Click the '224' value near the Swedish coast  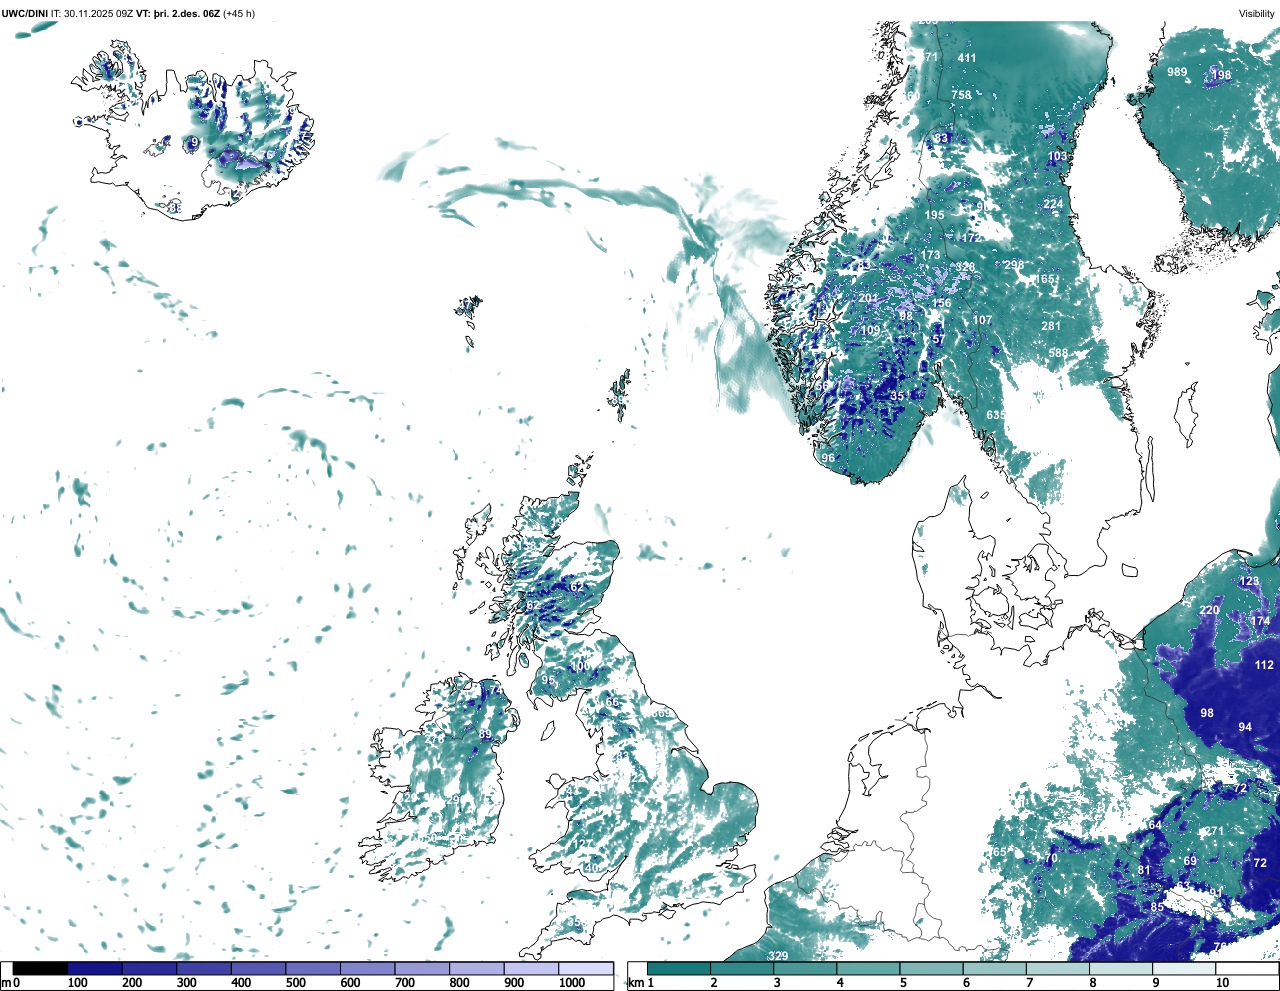point(1053,204)
